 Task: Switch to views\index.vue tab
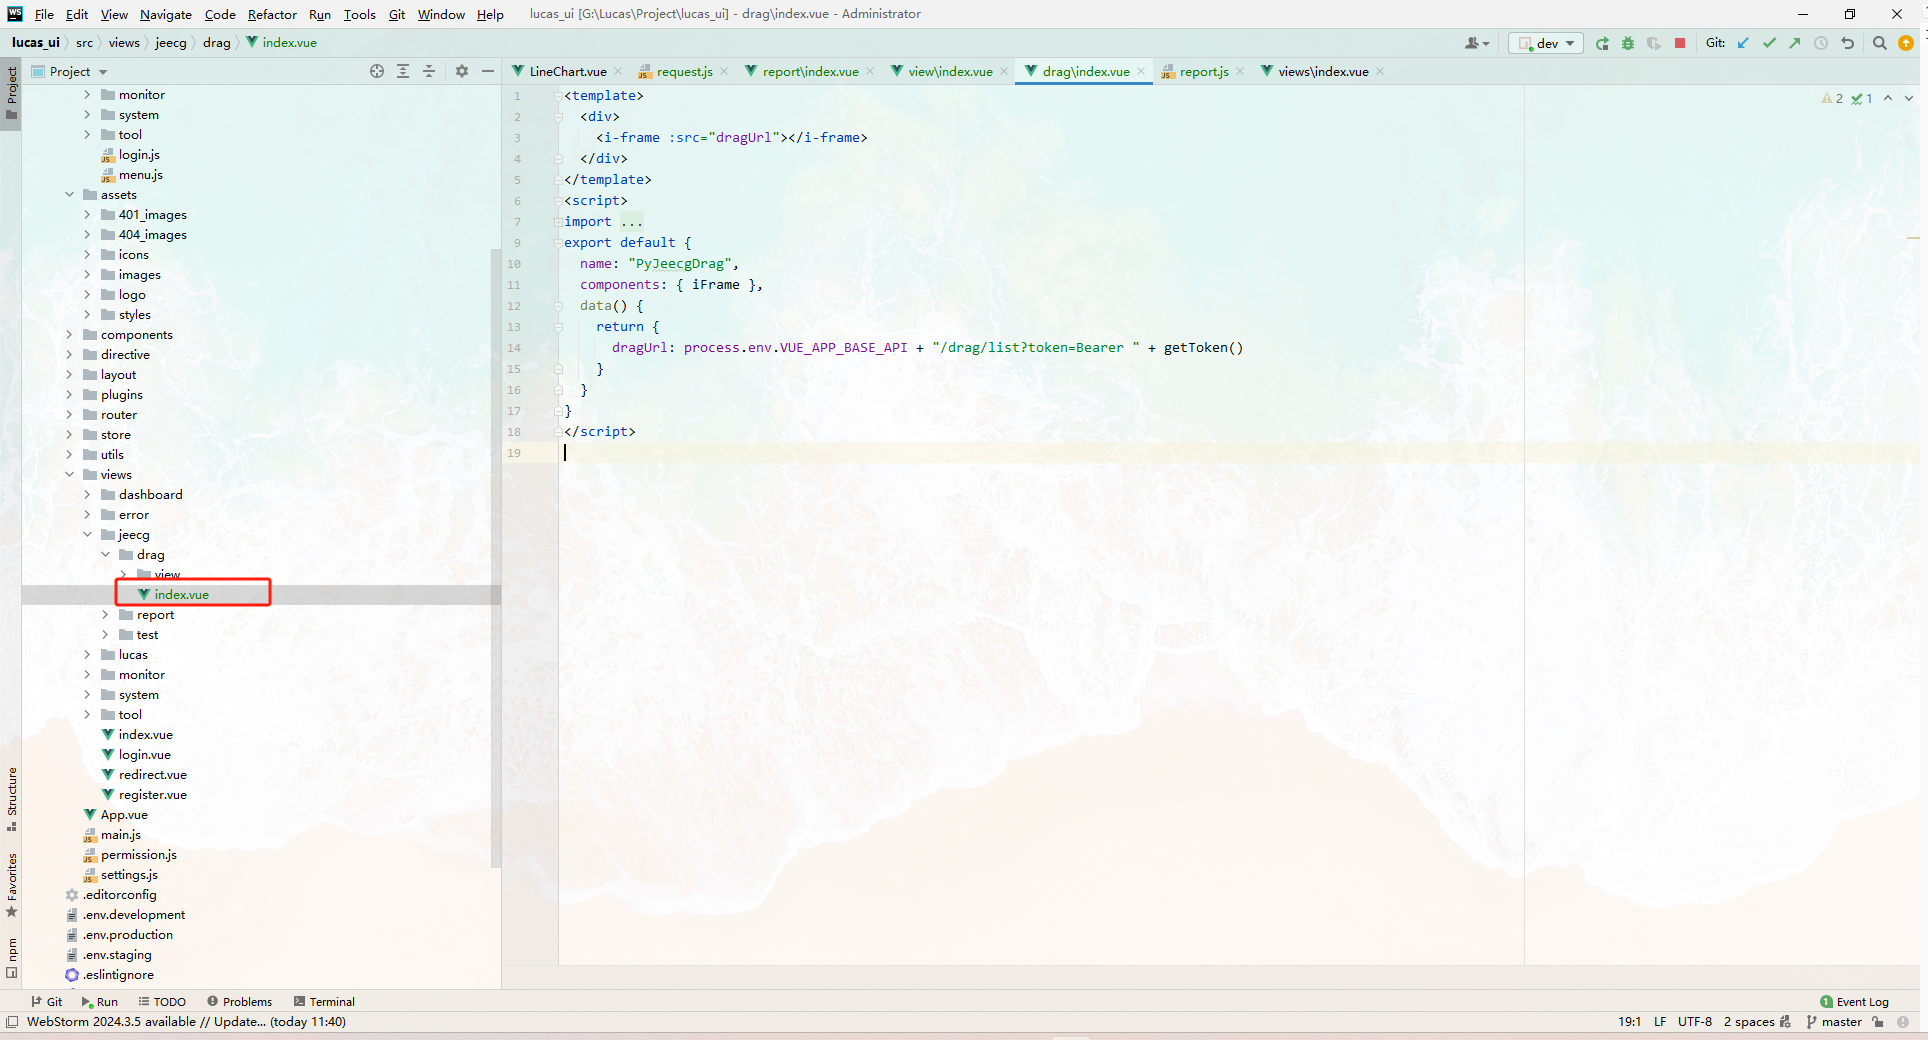tap(1323, 71)
